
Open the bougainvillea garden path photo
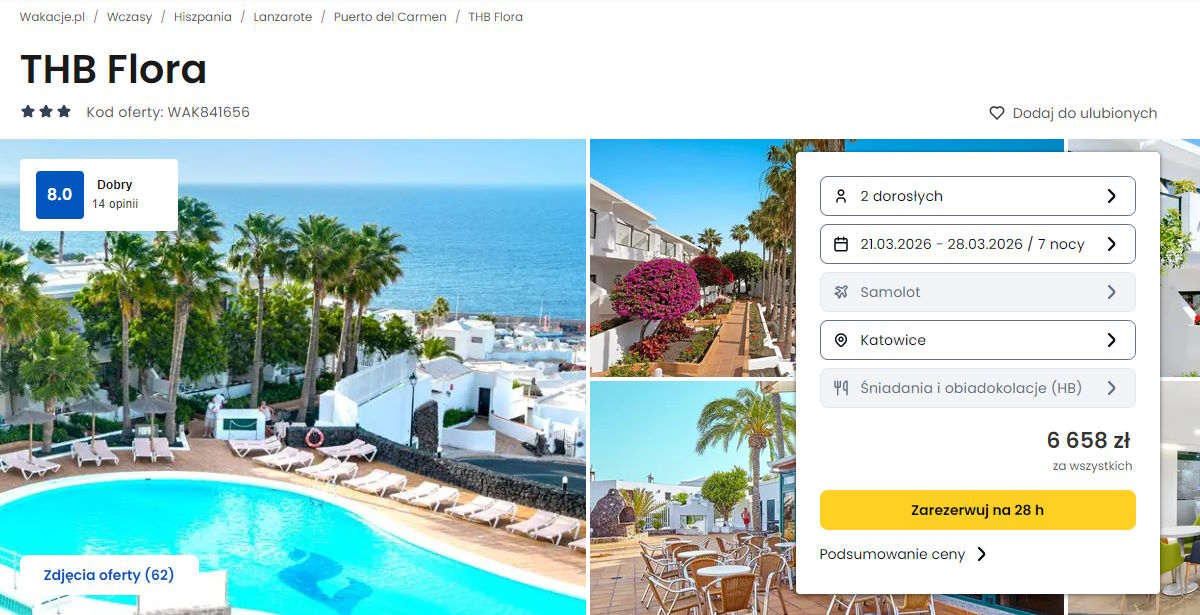[x=690, y=258]
